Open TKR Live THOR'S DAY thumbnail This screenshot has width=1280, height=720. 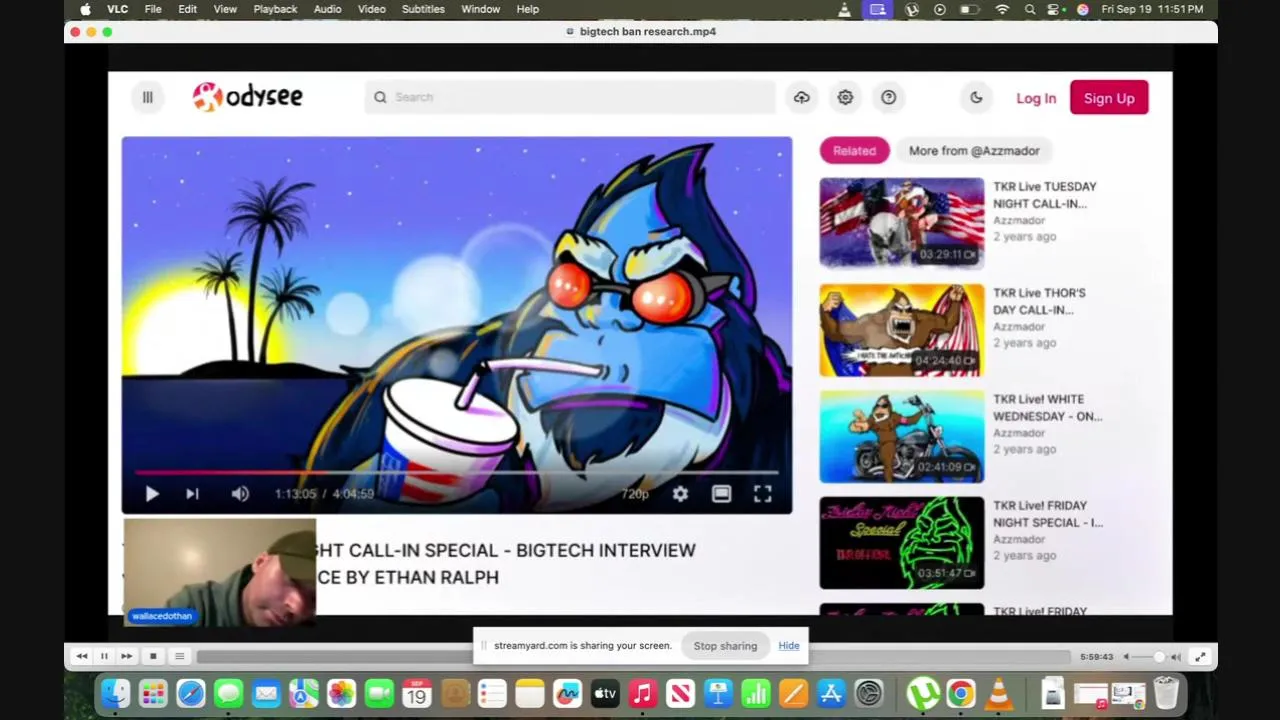[x=902, y=330]
